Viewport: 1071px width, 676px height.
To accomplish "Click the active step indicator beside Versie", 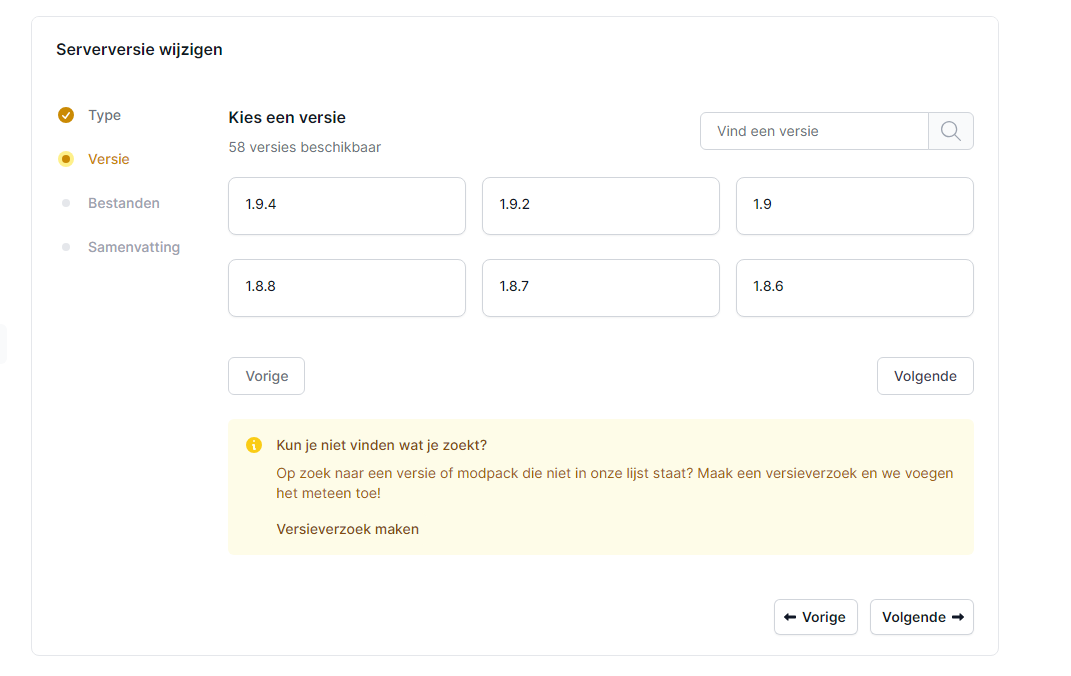I will point(66,159).
